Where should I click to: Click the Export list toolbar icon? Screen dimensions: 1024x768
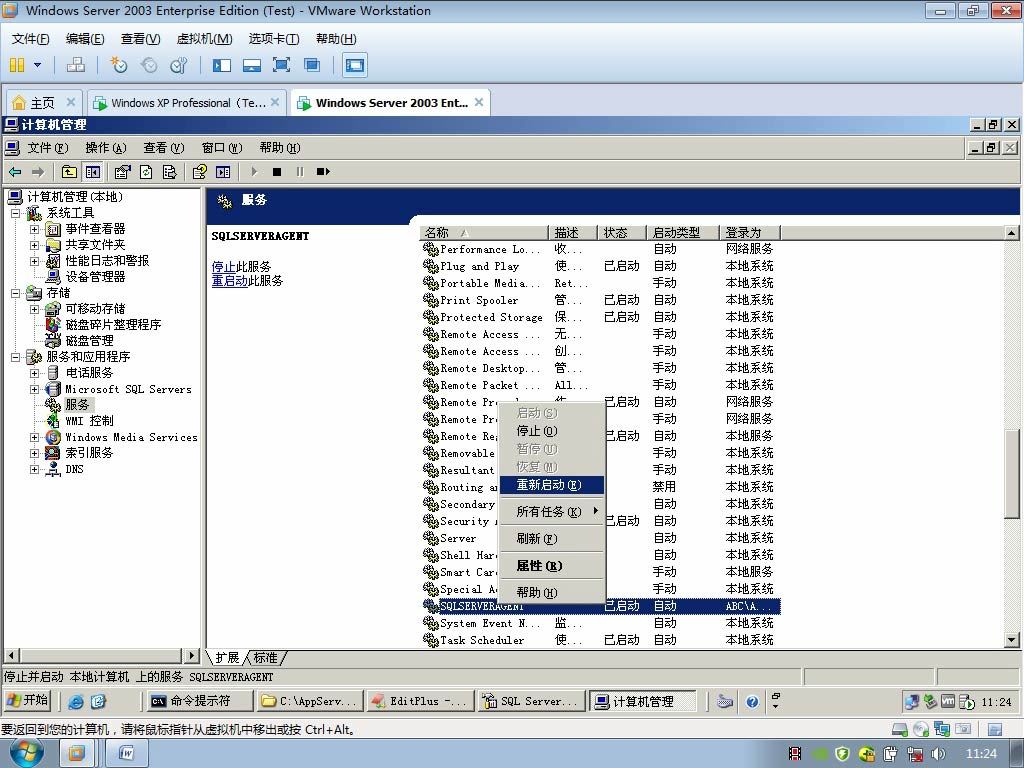tap(169, 172)
